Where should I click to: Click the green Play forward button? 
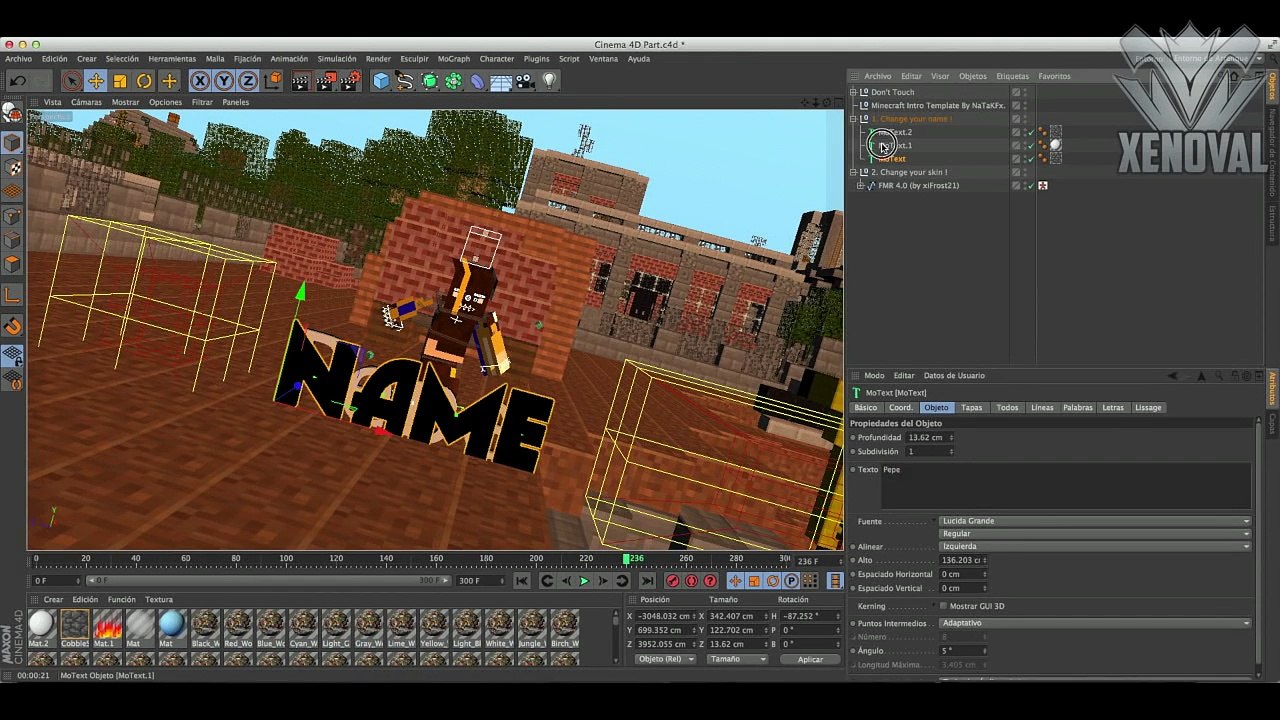click(x=584, y=581)
